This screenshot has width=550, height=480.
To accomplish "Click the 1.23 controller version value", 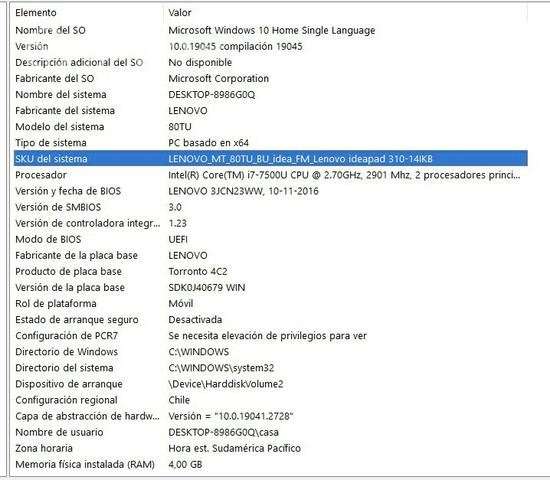I will click(177, 224).
